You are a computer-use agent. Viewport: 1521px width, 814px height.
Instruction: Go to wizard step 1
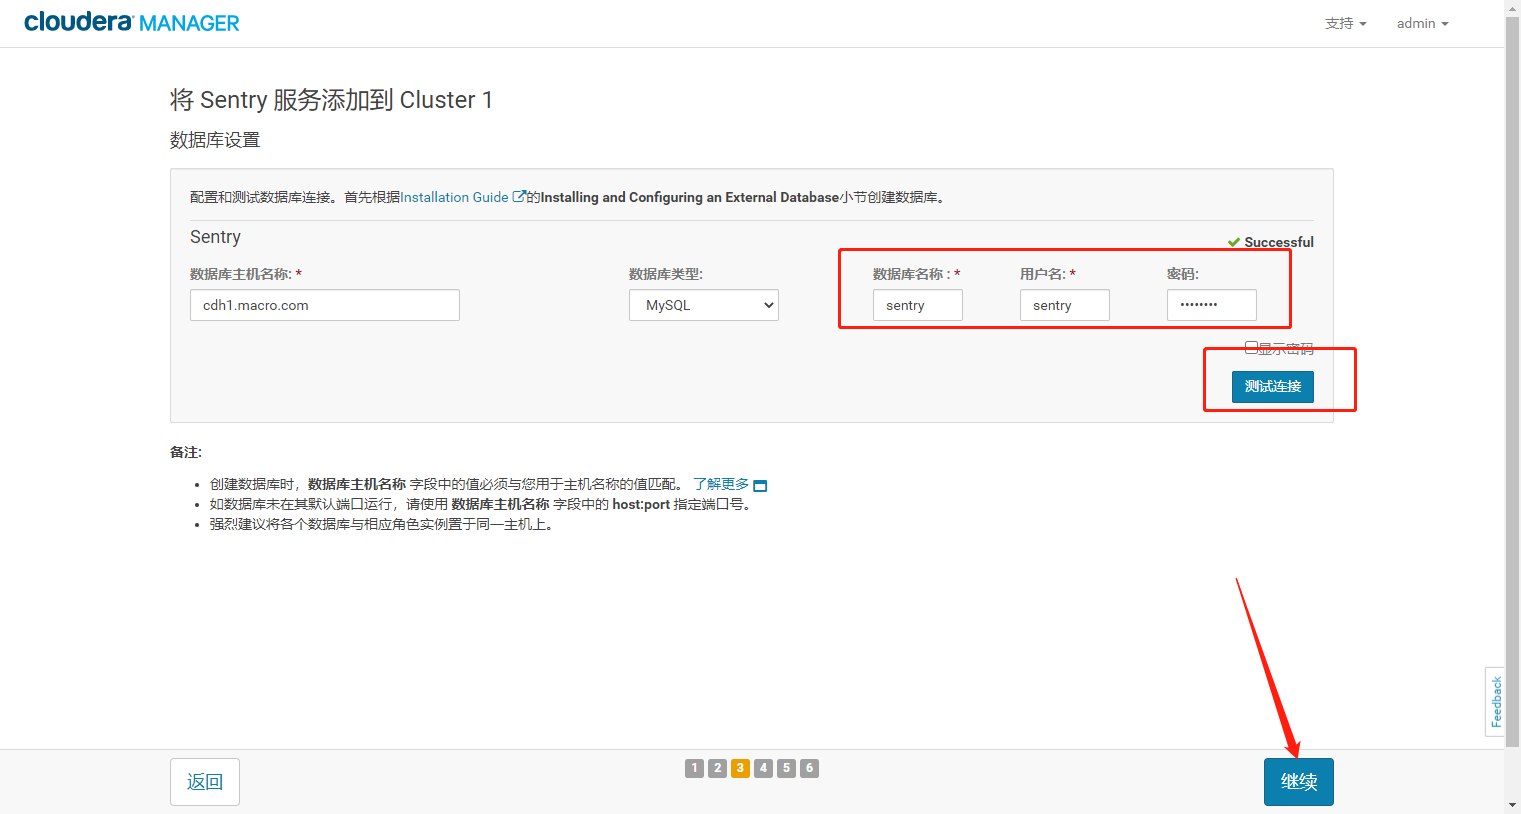click(x=694, y=768)
